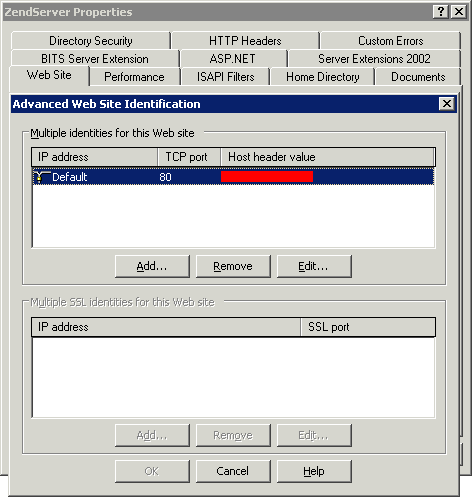Select the TCP port column header
The image size is (473, 499).
[x=189, y=157]
